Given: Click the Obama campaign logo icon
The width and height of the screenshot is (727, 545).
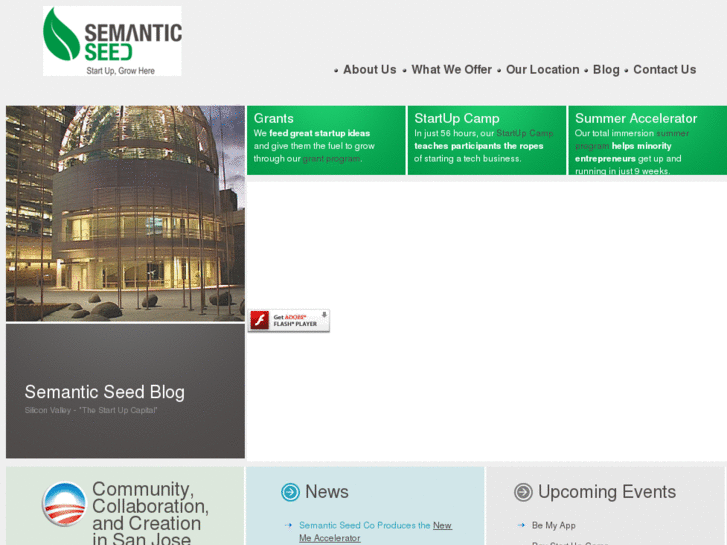Looking at the screenshot, I should pos(64,504).
